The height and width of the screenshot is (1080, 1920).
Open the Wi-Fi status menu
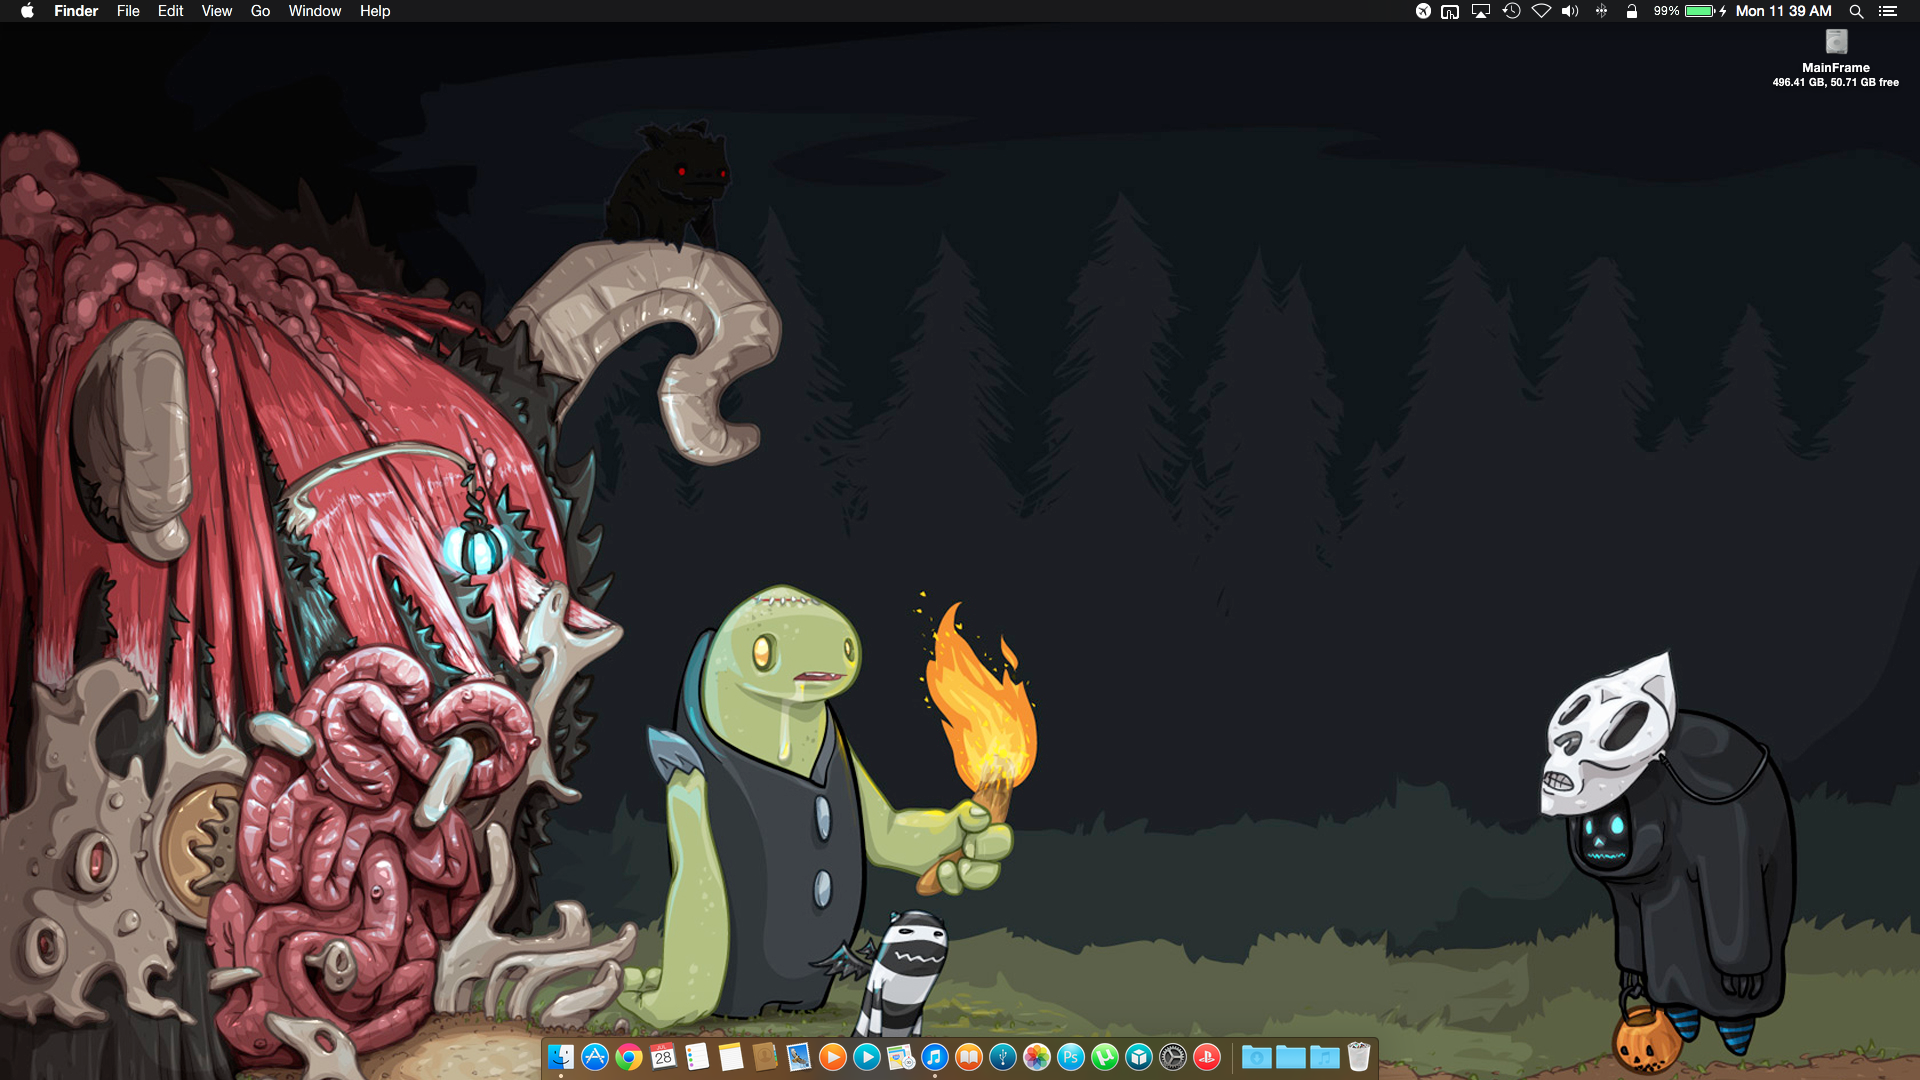(x=1541, y=11)
